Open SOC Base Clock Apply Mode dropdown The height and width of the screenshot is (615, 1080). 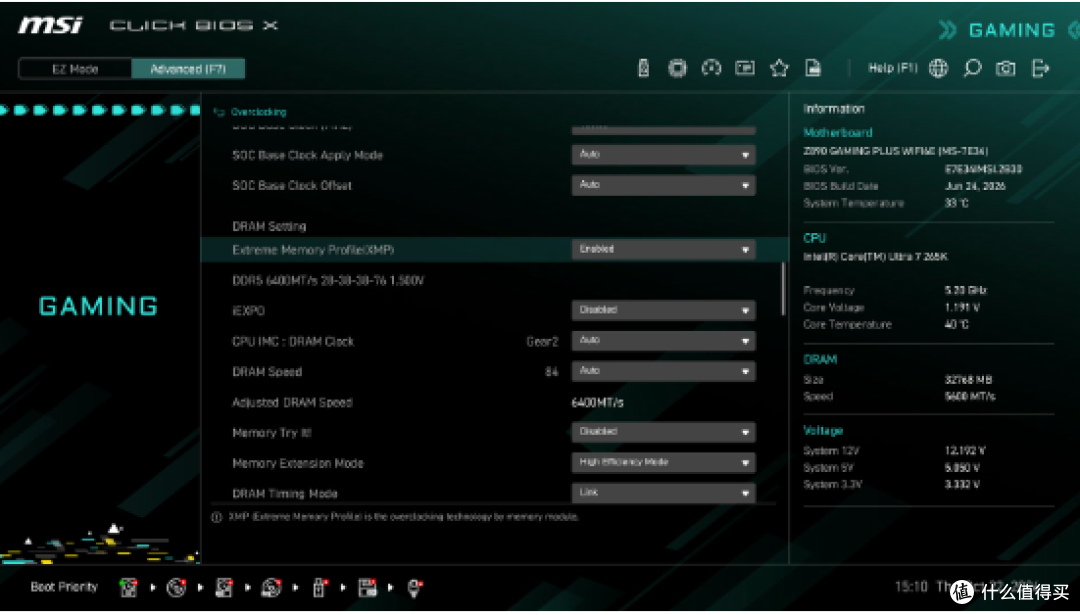[663, 155]
